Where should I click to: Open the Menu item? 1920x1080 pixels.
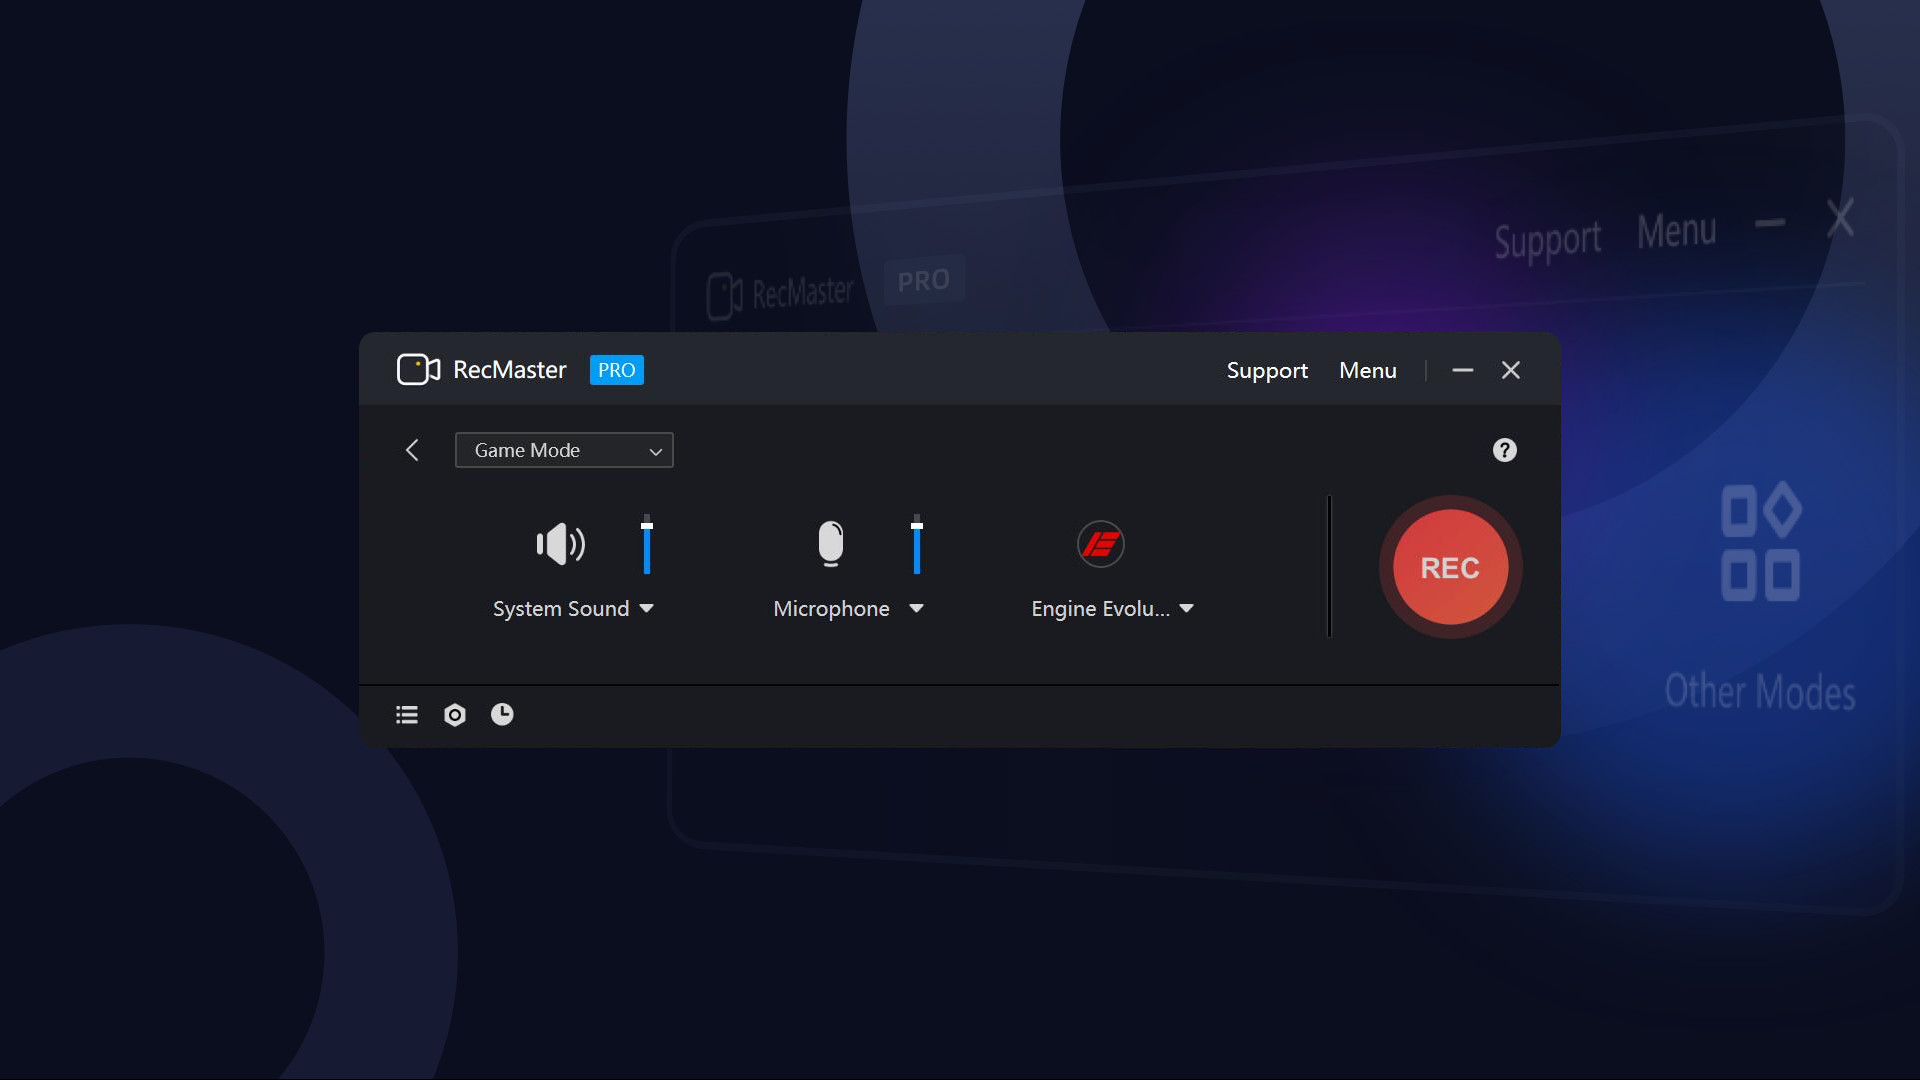pos(1367,370)
